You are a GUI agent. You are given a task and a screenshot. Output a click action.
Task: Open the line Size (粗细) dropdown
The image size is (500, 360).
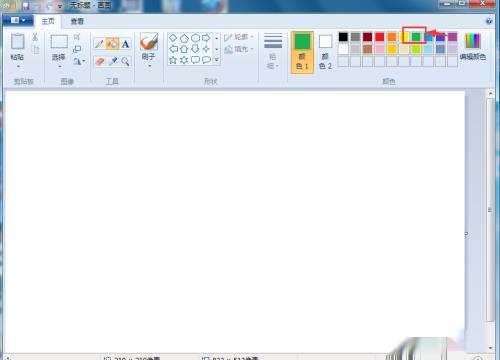[x=273, y=51]
